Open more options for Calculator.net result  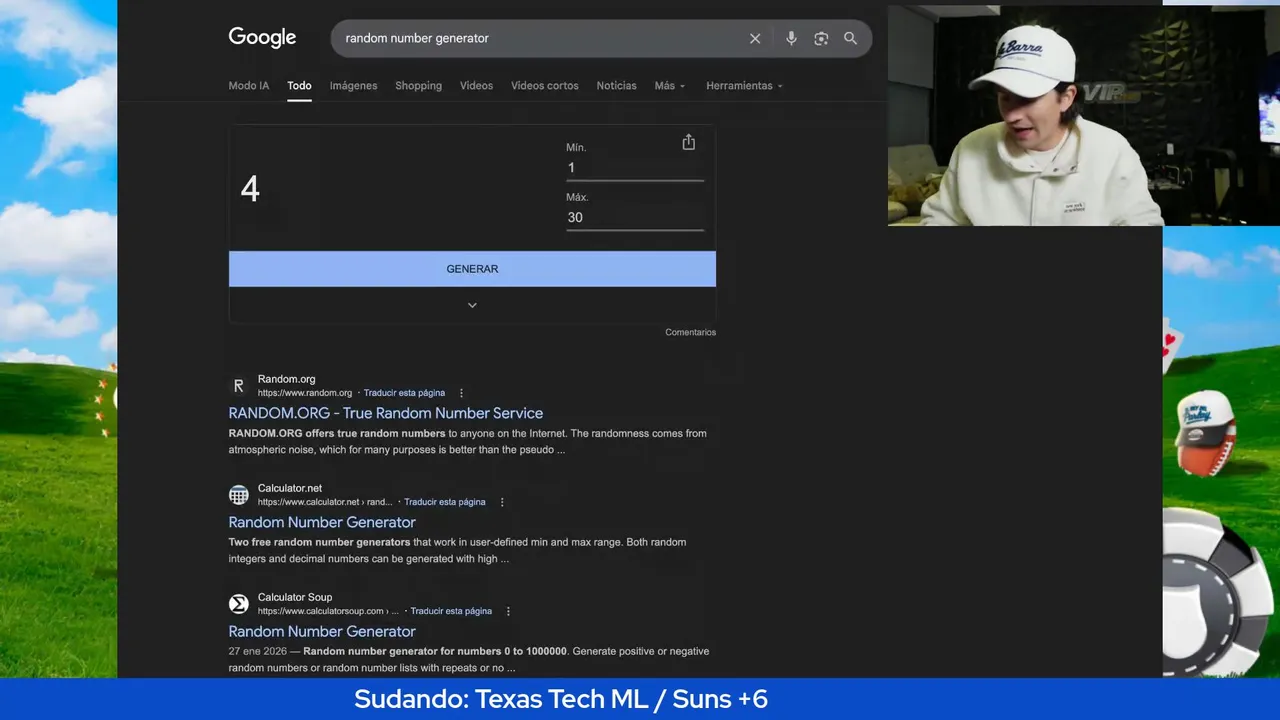502,502
